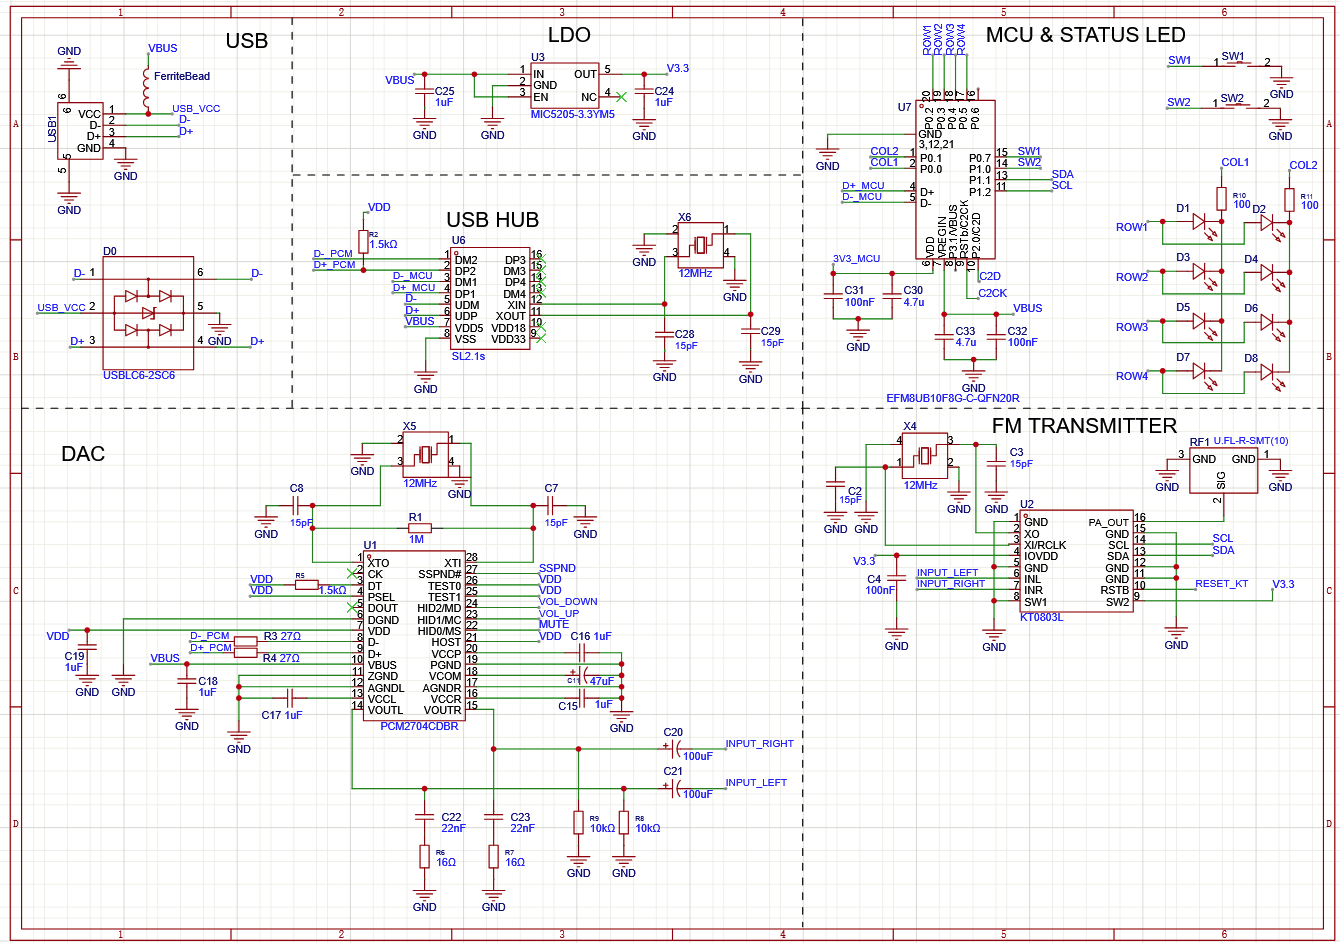Click the RF1 U.FL connector symbol

(1223, 470)
